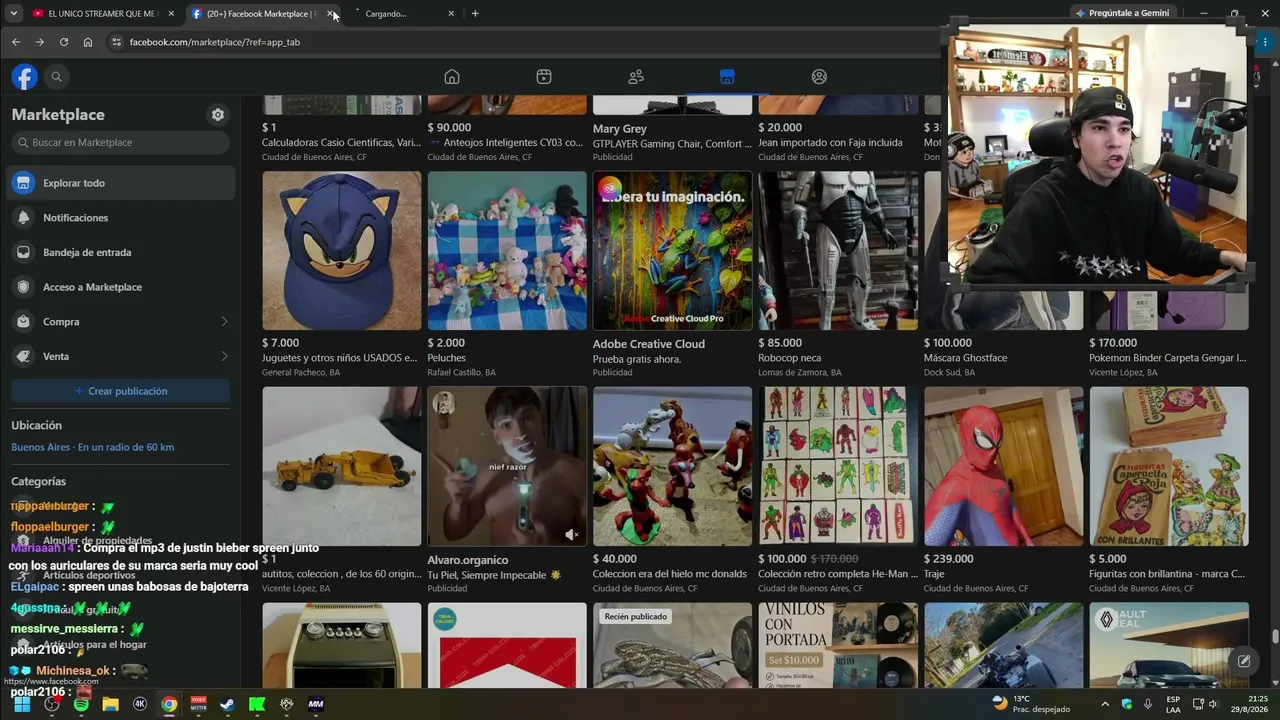The width and height of the screenshot is (1280, 720).
Task: Open the Peluches listing photo
Action: coord(507,251)
